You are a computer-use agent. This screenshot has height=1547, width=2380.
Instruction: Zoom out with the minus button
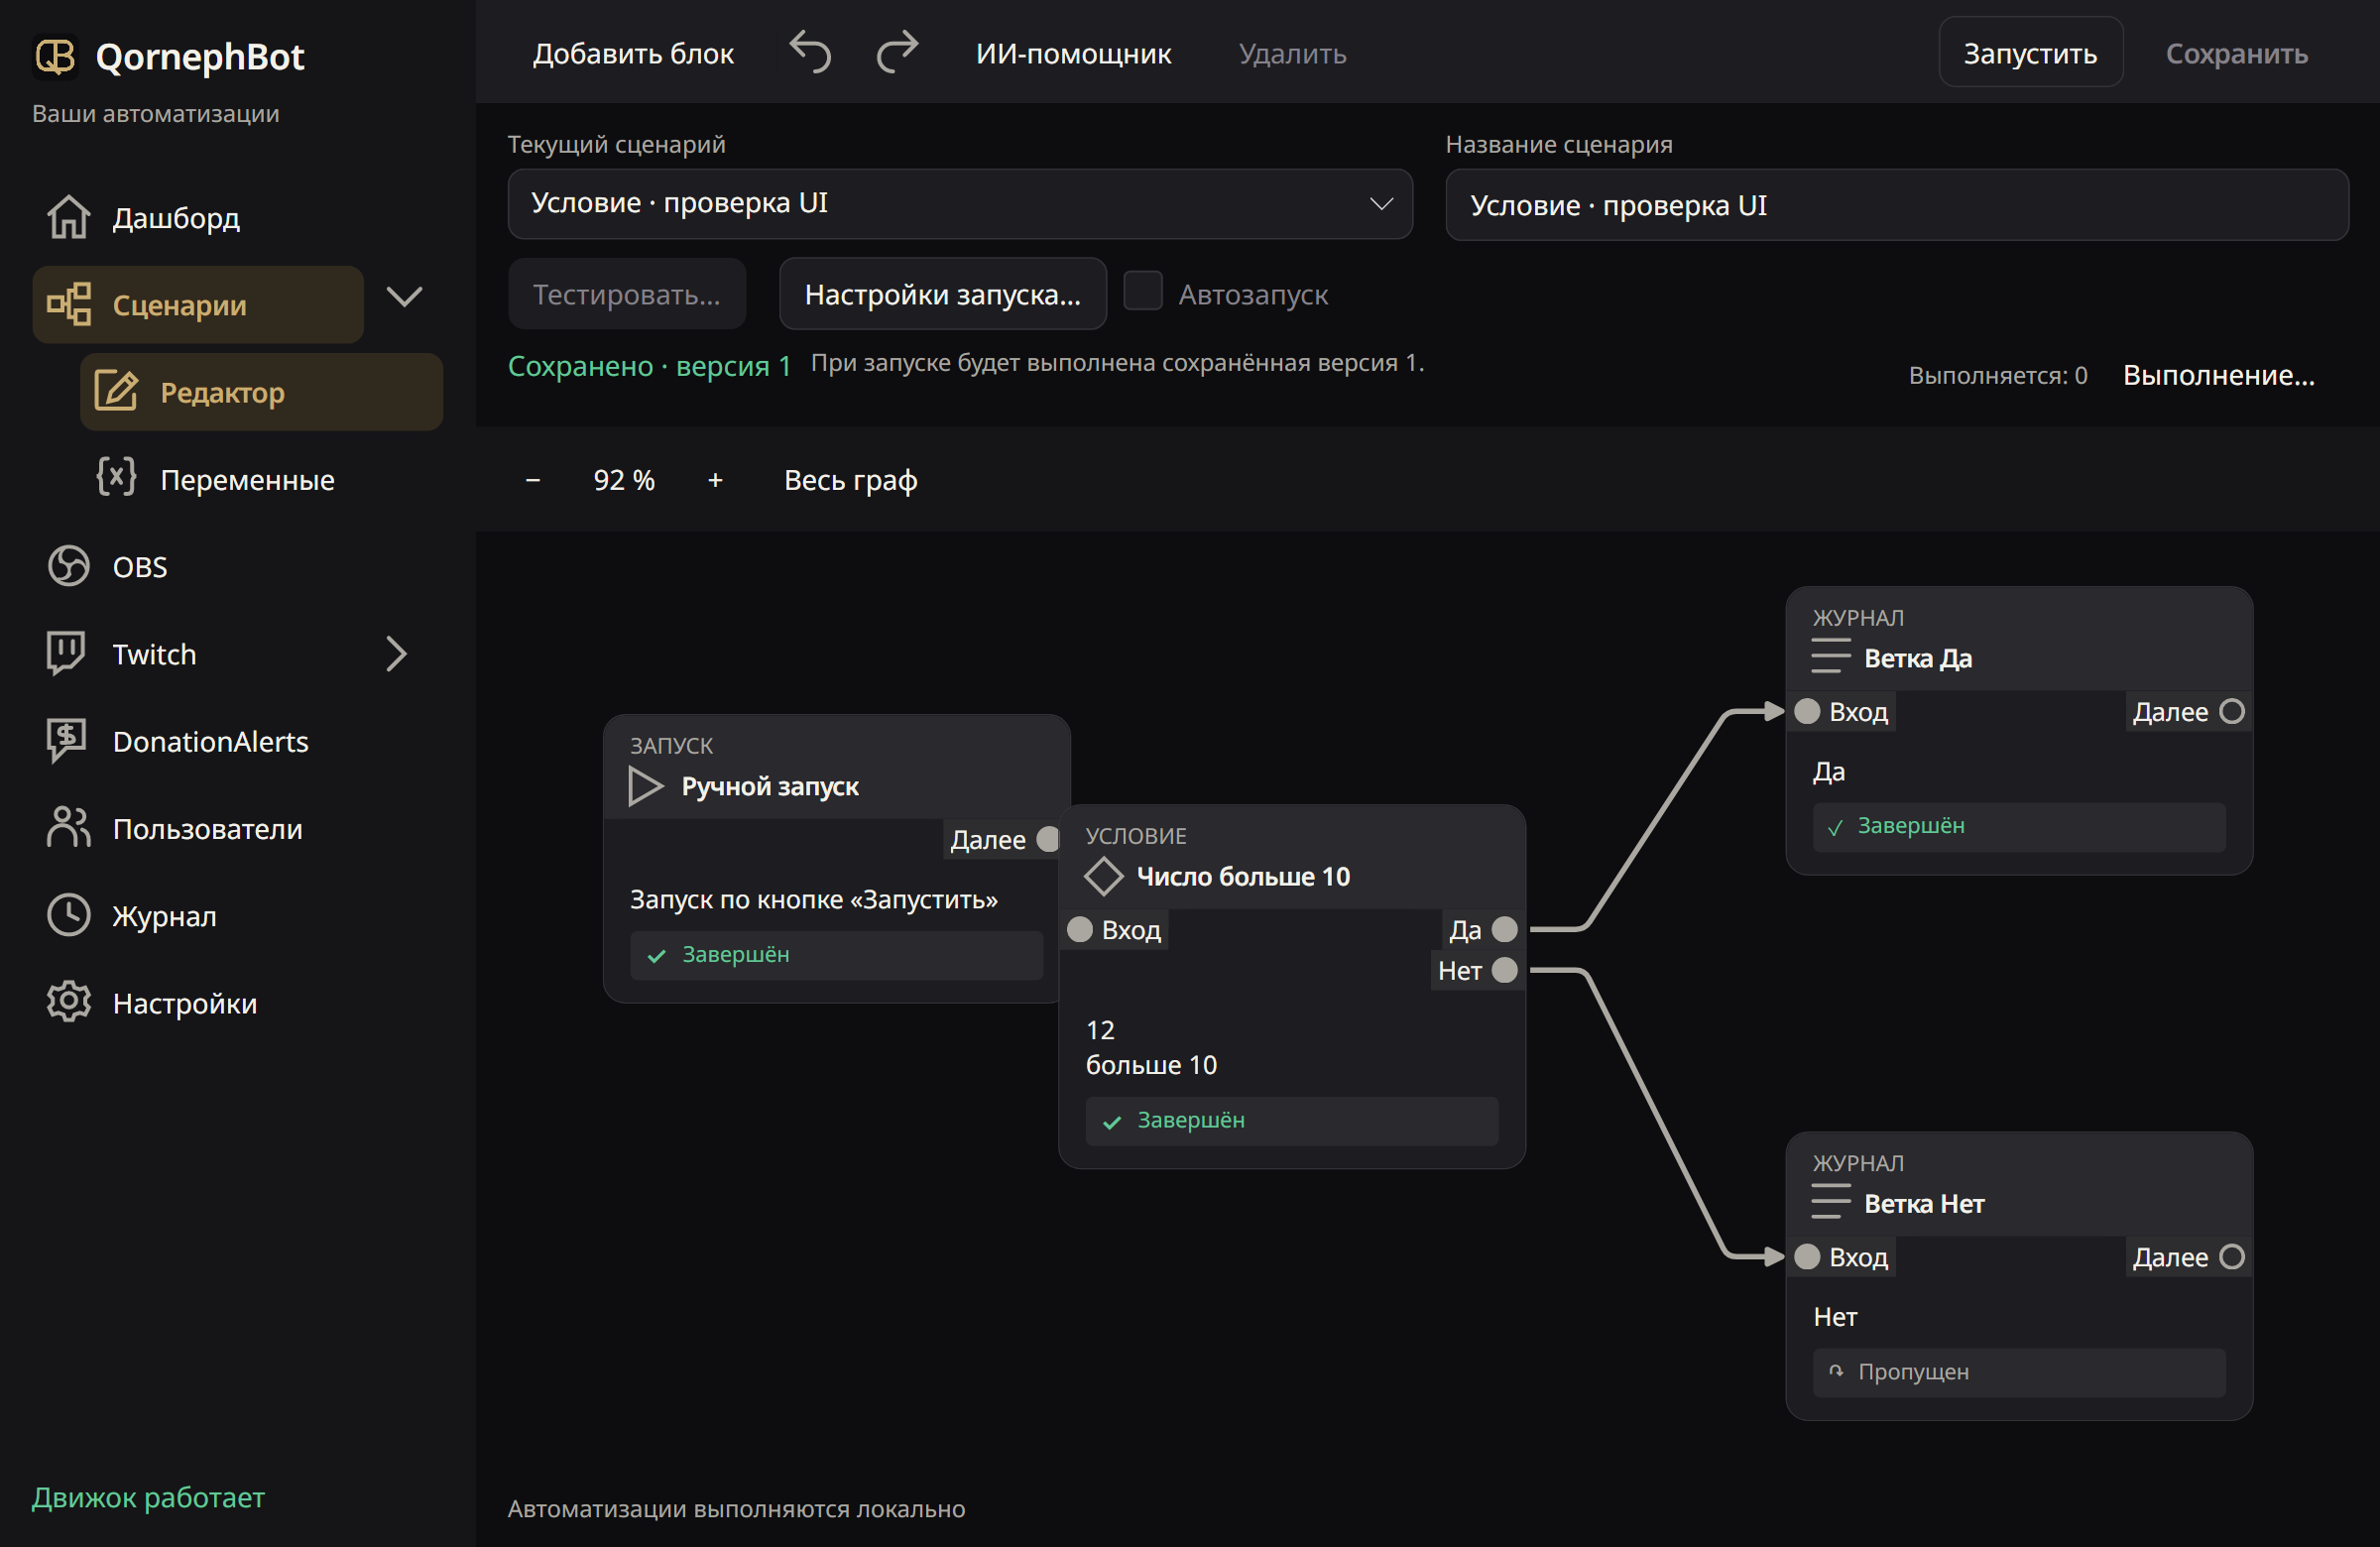point(533,480)
